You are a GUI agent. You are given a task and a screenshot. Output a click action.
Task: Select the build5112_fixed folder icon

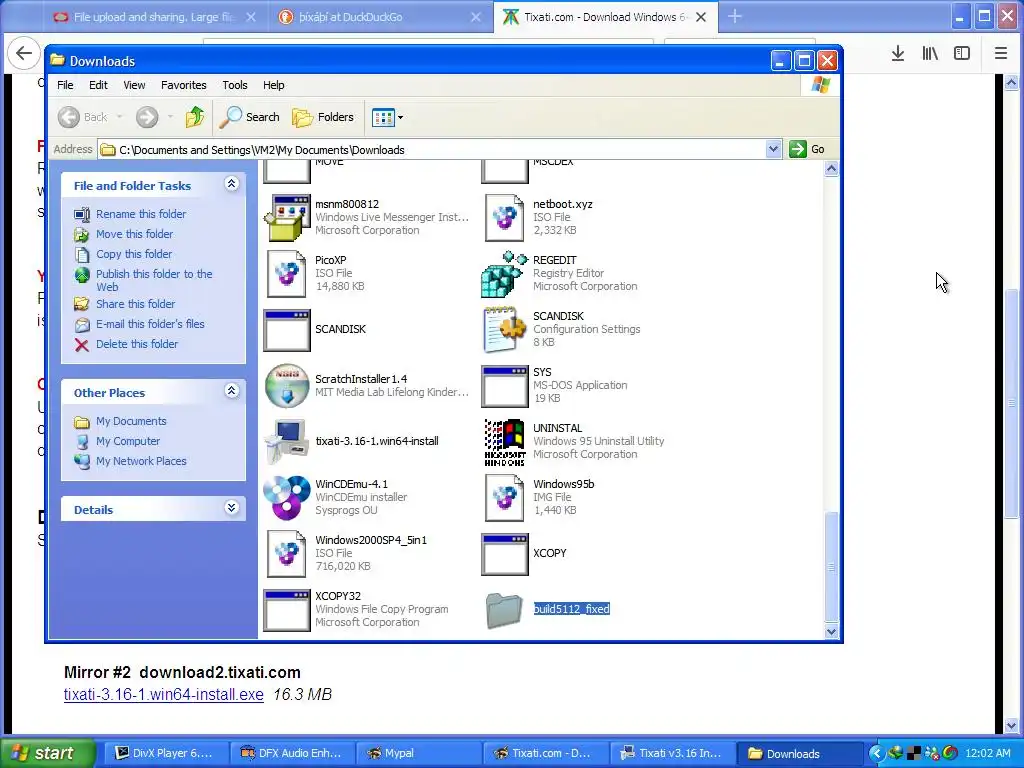pos(504,610)
